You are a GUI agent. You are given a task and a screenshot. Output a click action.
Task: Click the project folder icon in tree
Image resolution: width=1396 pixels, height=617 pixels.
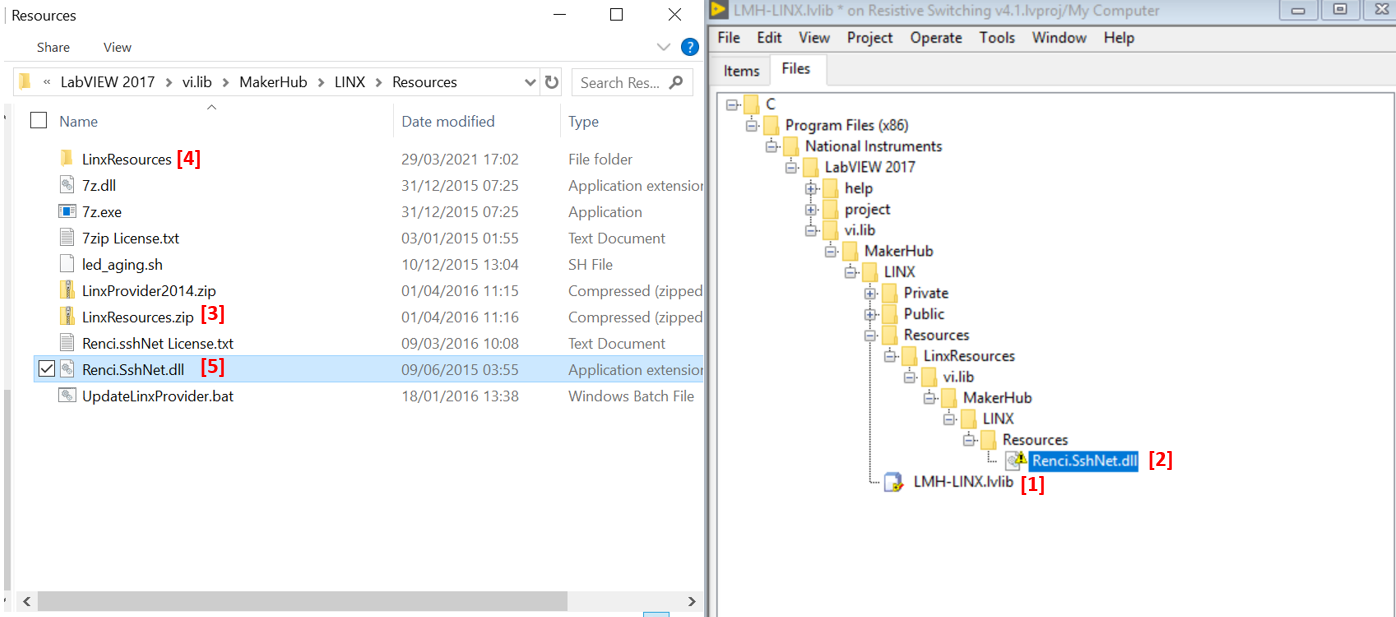(831, 209)
